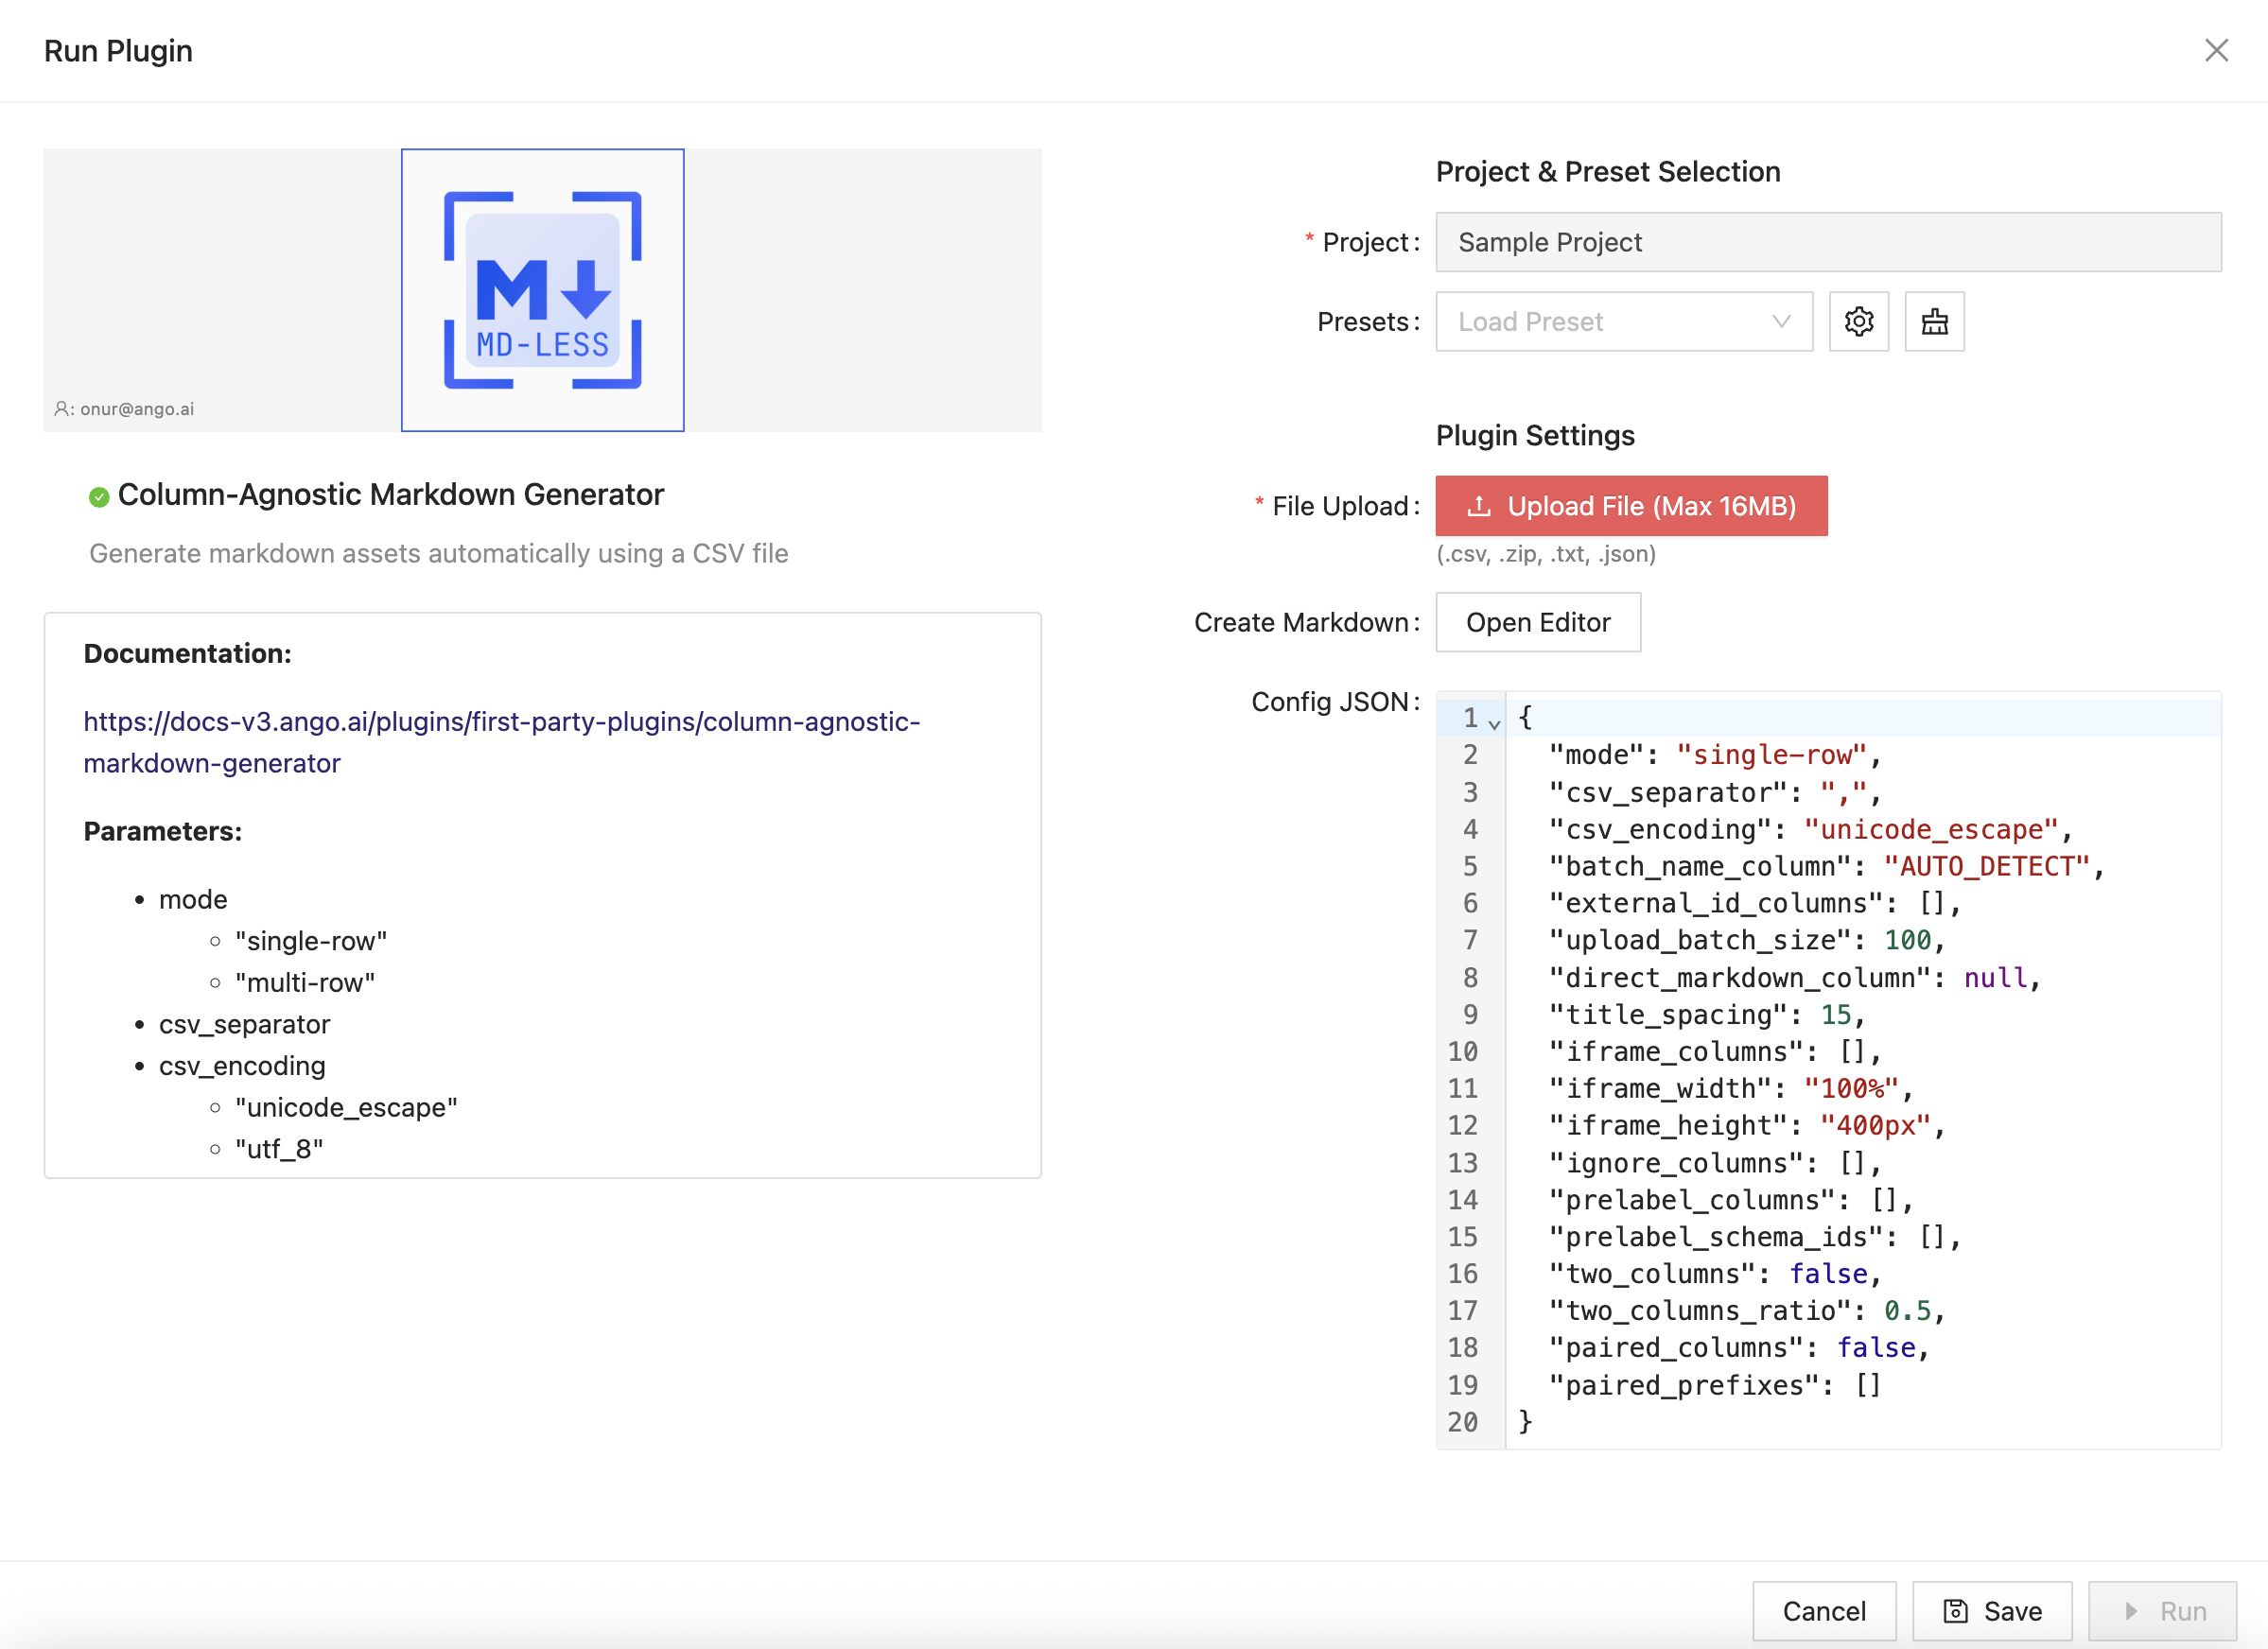Click the play triangle on Run button
2268x1649 pixels.
click(x=2131, y=1611)
